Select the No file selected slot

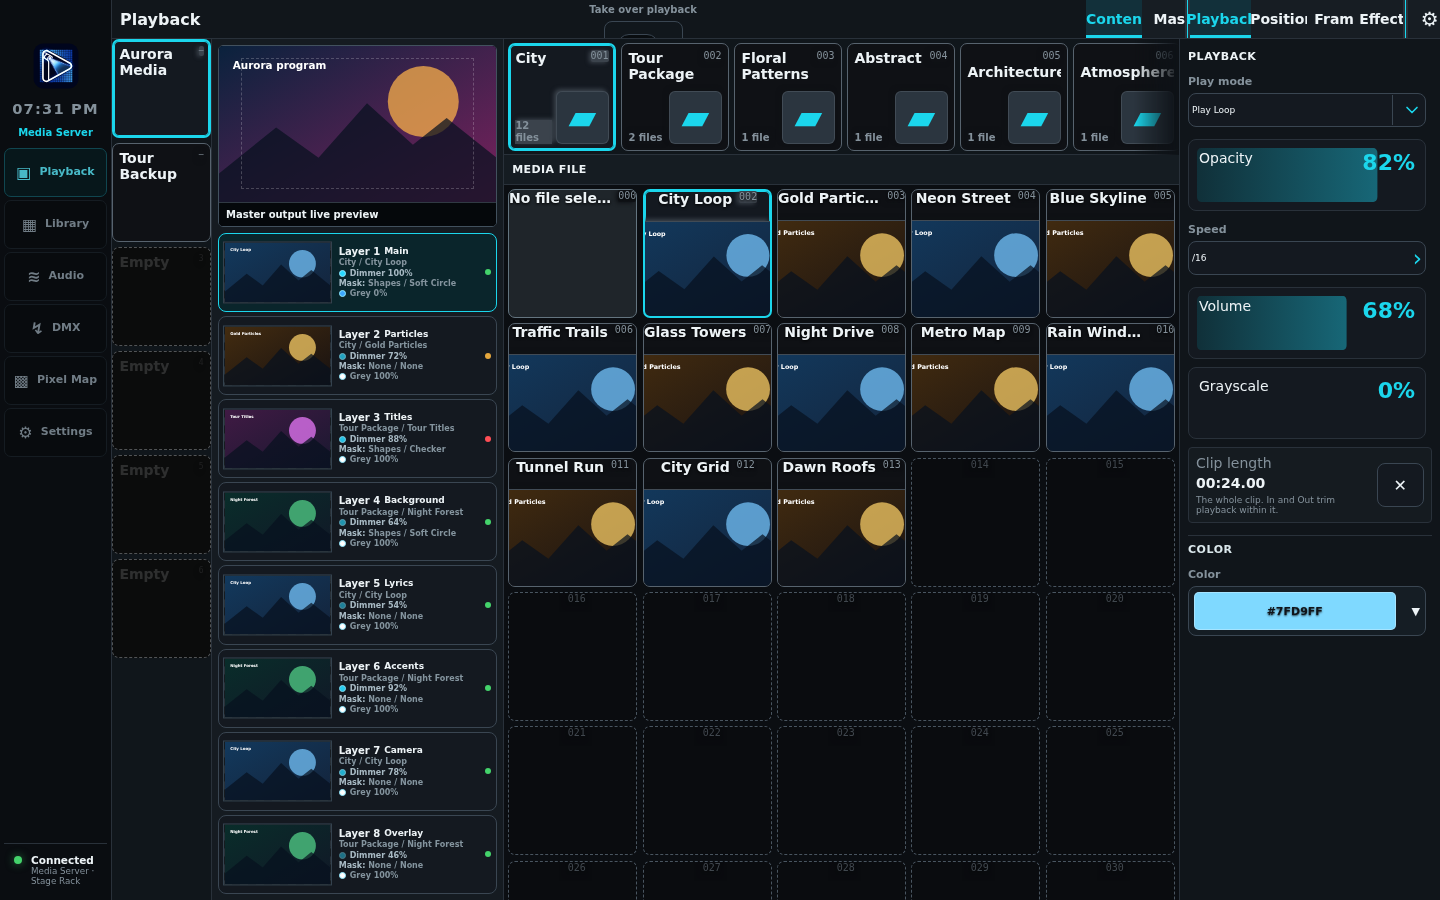[572, 253]
